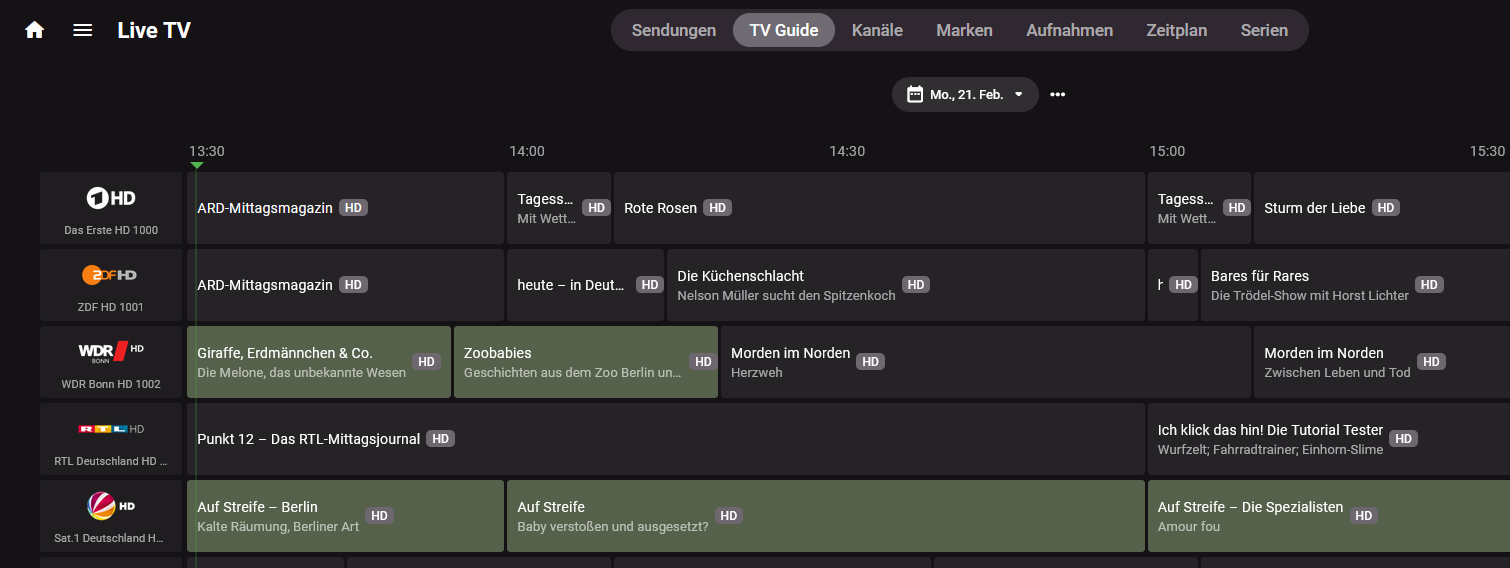The height and width of the screenshot is (568, 1510).
Task: Open Auf Streife – Berlin program
Action: [345, 516]
